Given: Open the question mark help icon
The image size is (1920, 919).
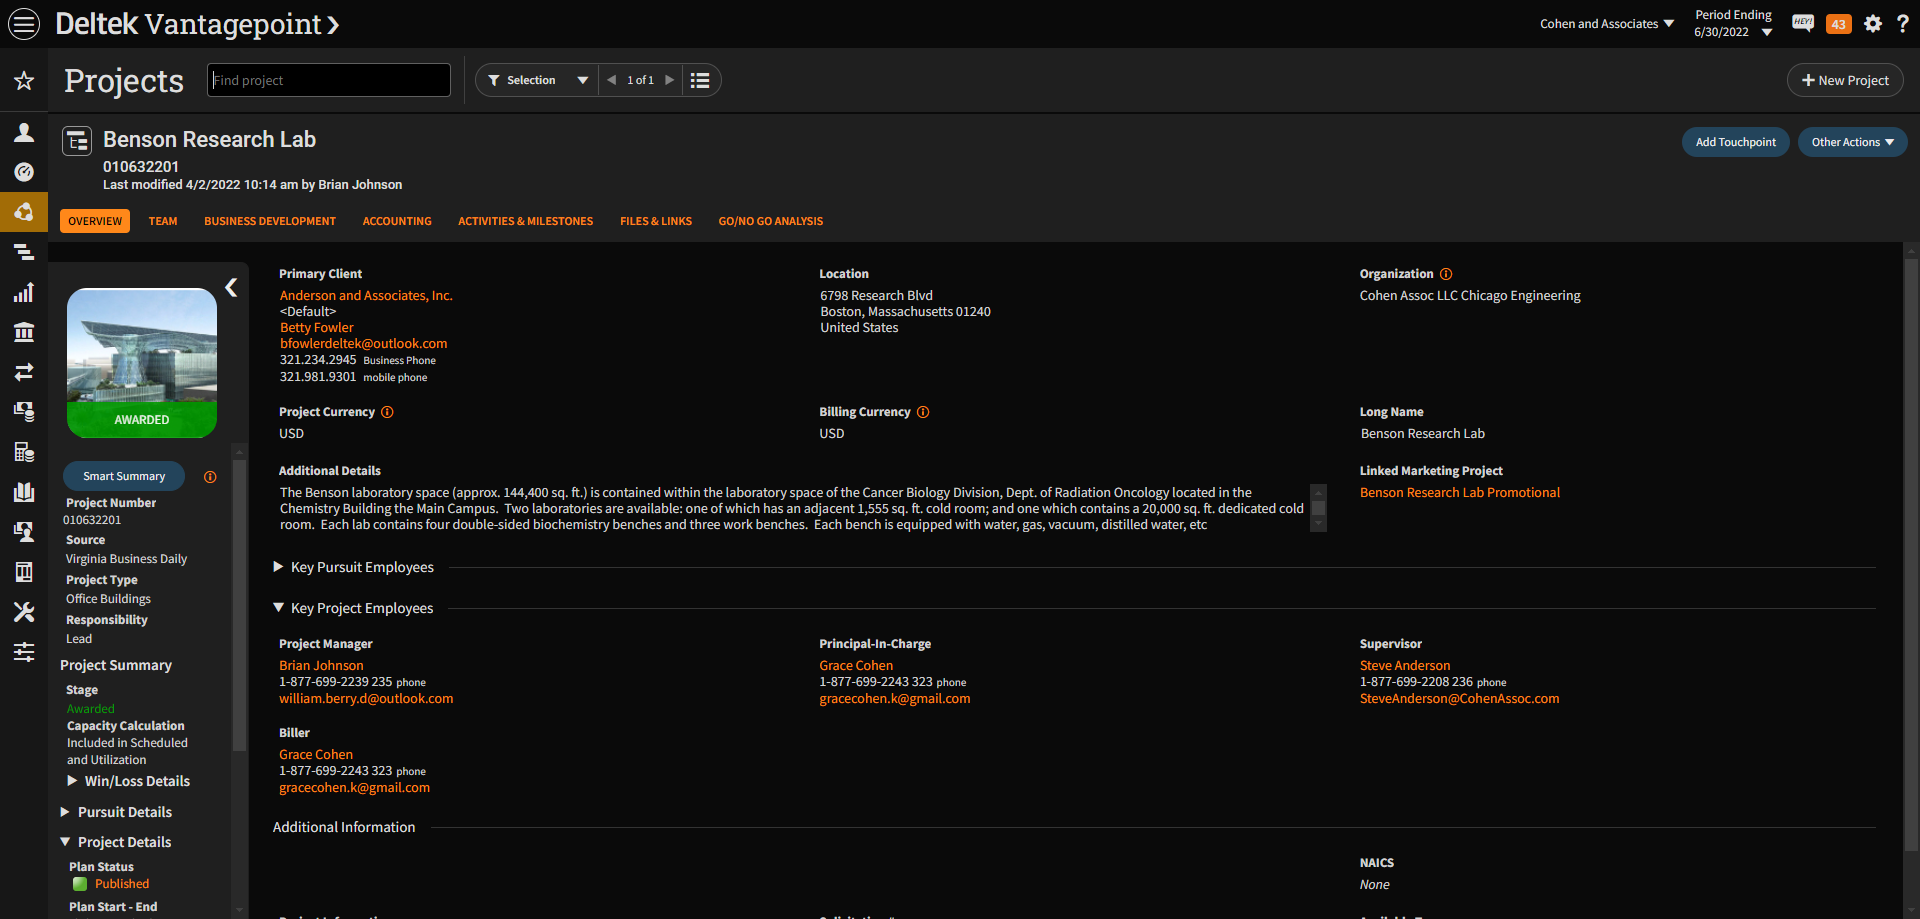Looking at the screenshot, I should pos(1902,24).
